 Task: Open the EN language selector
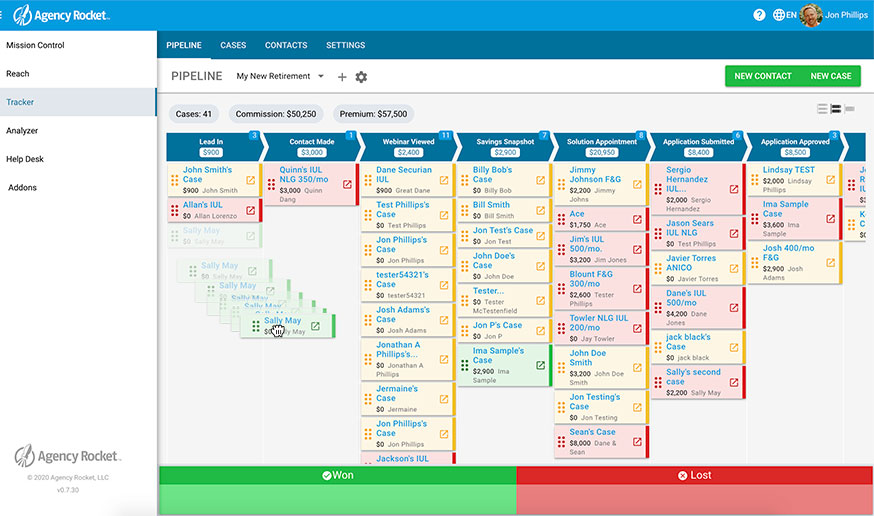click(784, 15)
